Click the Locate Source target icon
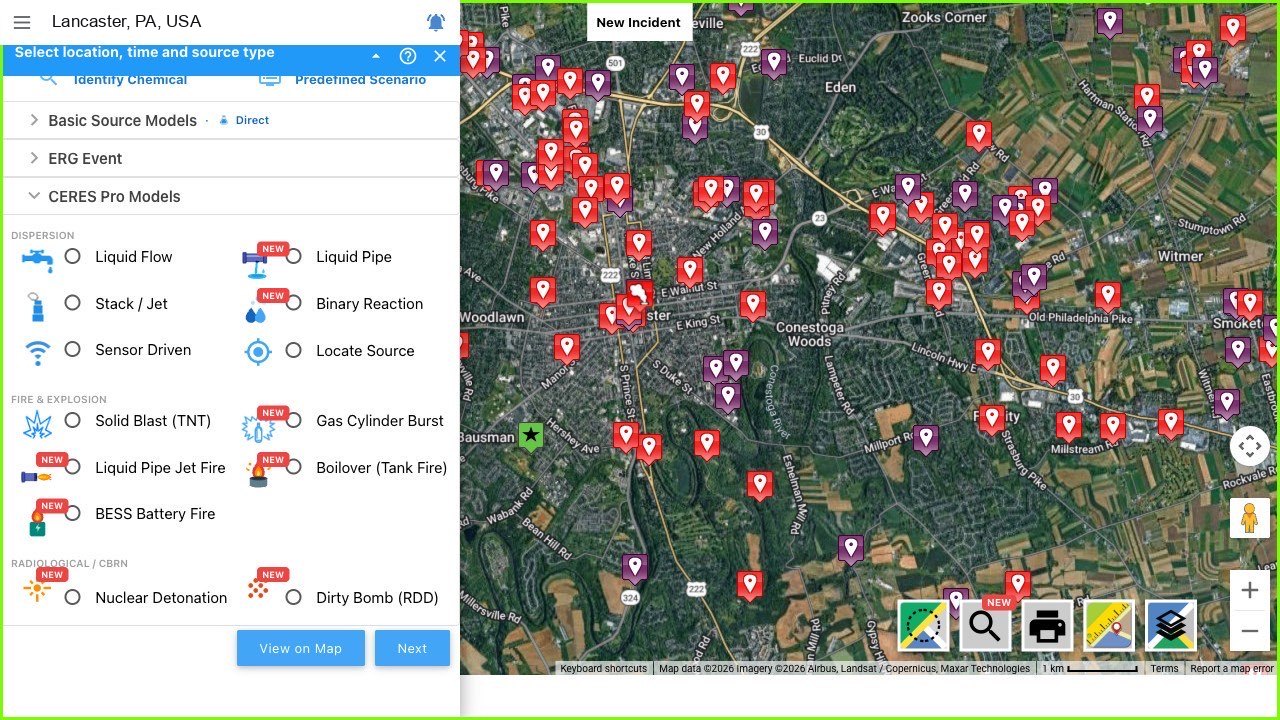Screen dimensions: 1280x720 tap(258, 352)
